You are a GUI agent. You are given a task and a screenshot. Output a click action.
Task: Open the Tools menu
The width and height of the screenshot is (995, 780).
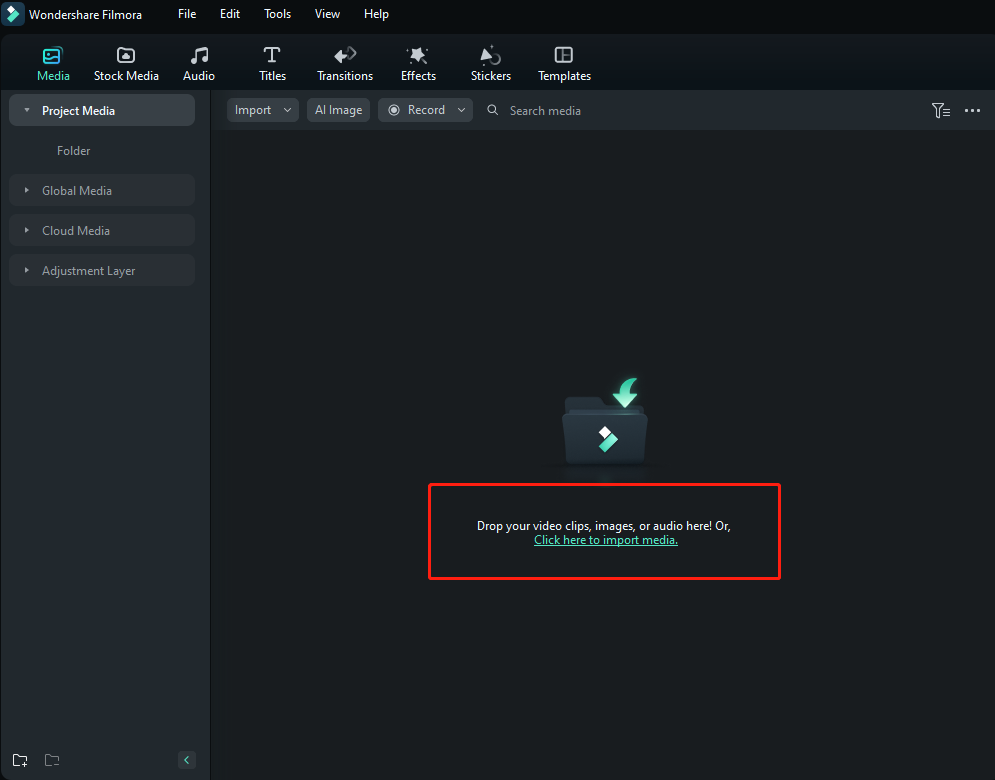[277, 14]
